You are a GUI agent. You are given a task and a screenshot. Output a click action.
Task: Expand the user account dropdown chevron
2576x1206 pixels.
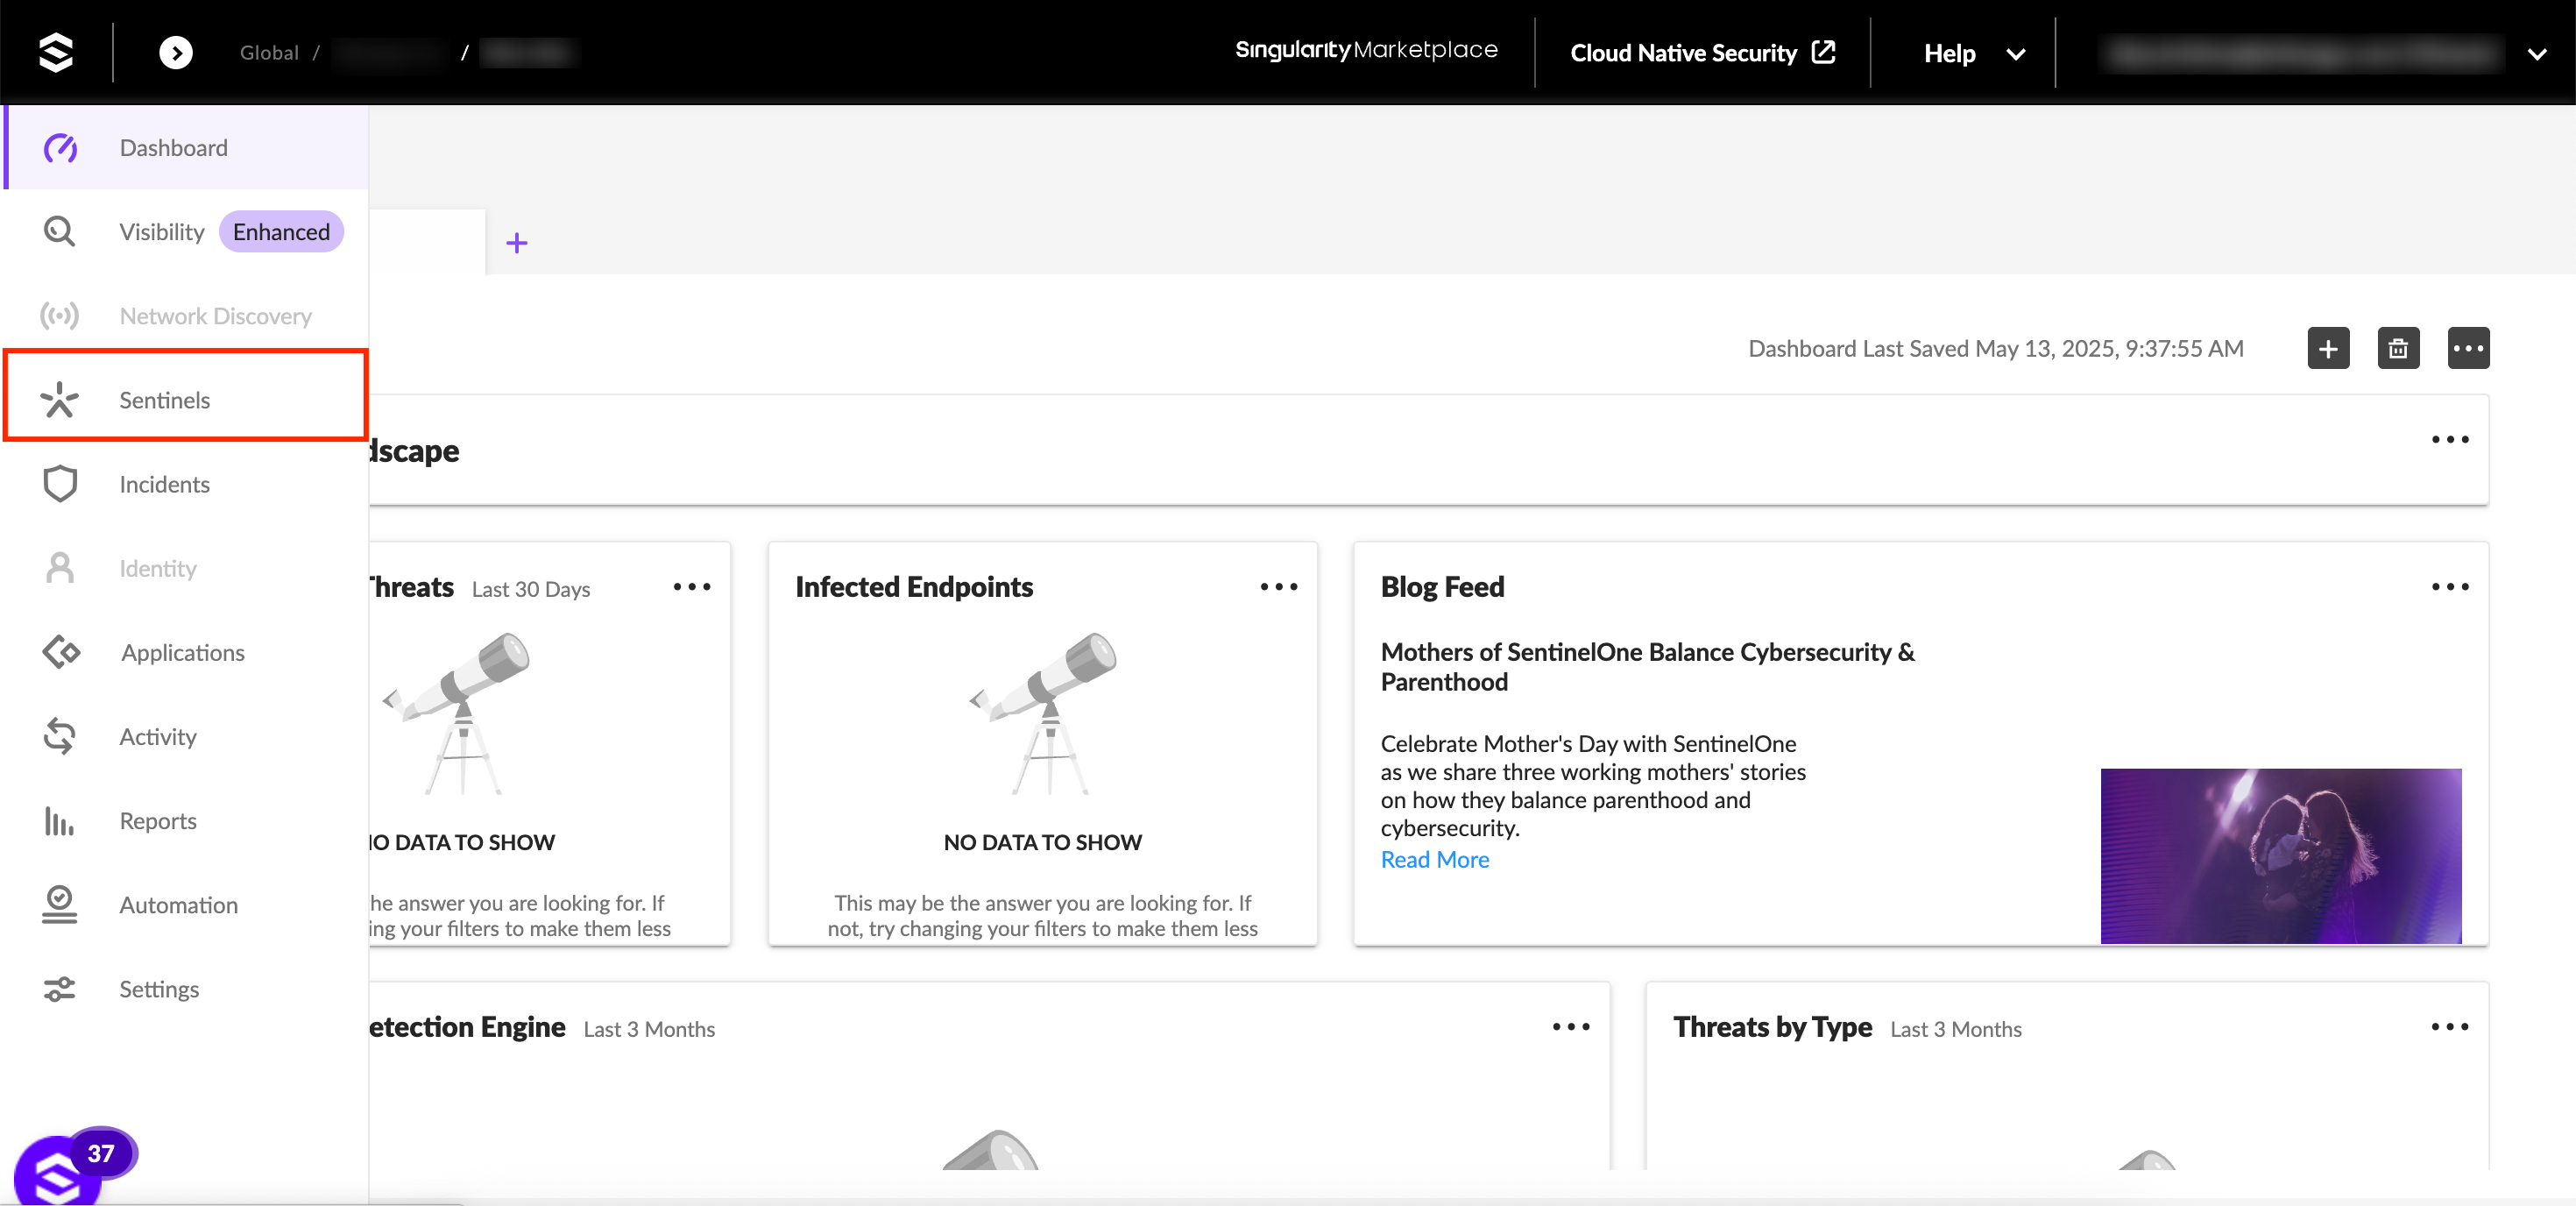[2537, 54]
